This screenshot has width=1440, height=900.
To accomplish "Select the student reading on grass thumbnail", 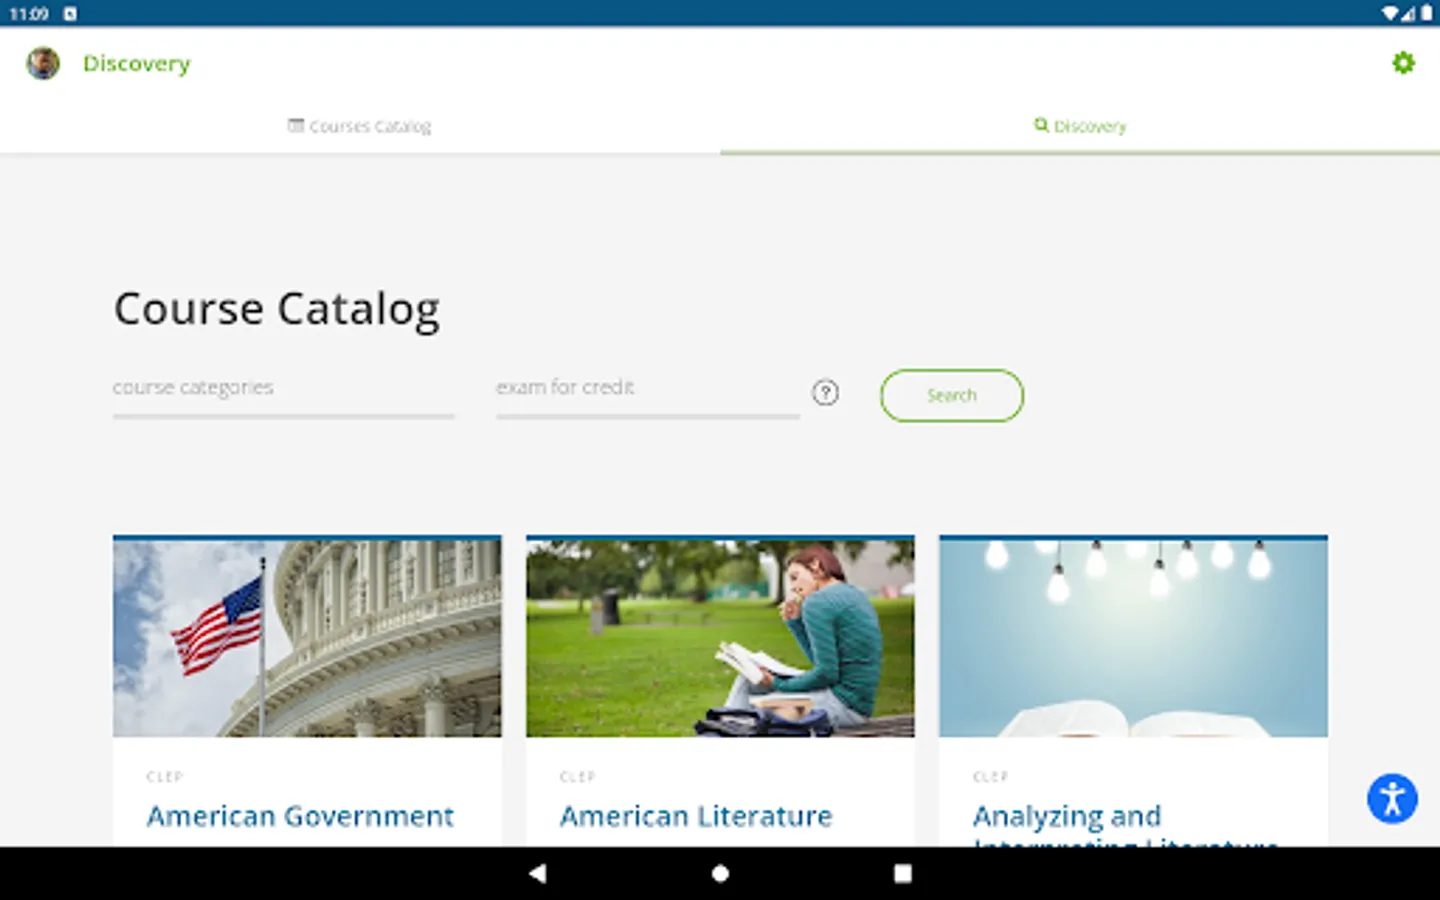I will (720, 638).
